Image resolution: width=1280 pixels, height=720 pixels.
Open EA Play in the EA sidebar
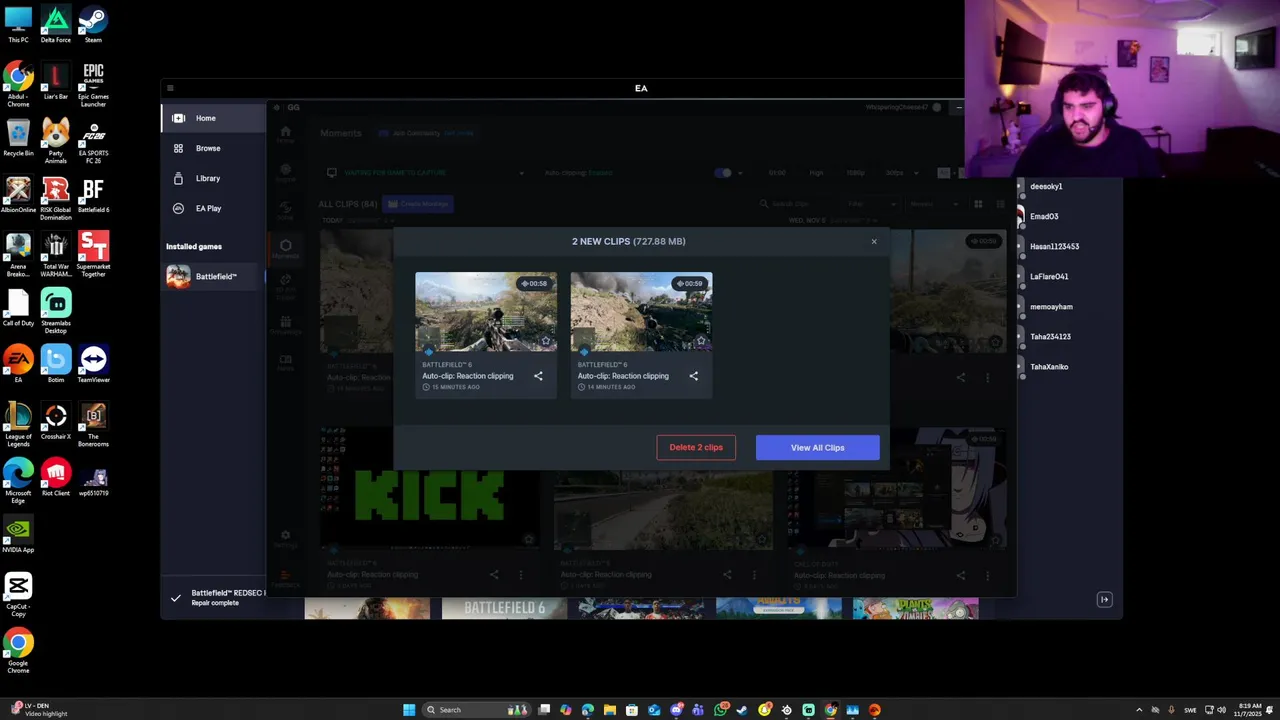click(x=213, y=208)
